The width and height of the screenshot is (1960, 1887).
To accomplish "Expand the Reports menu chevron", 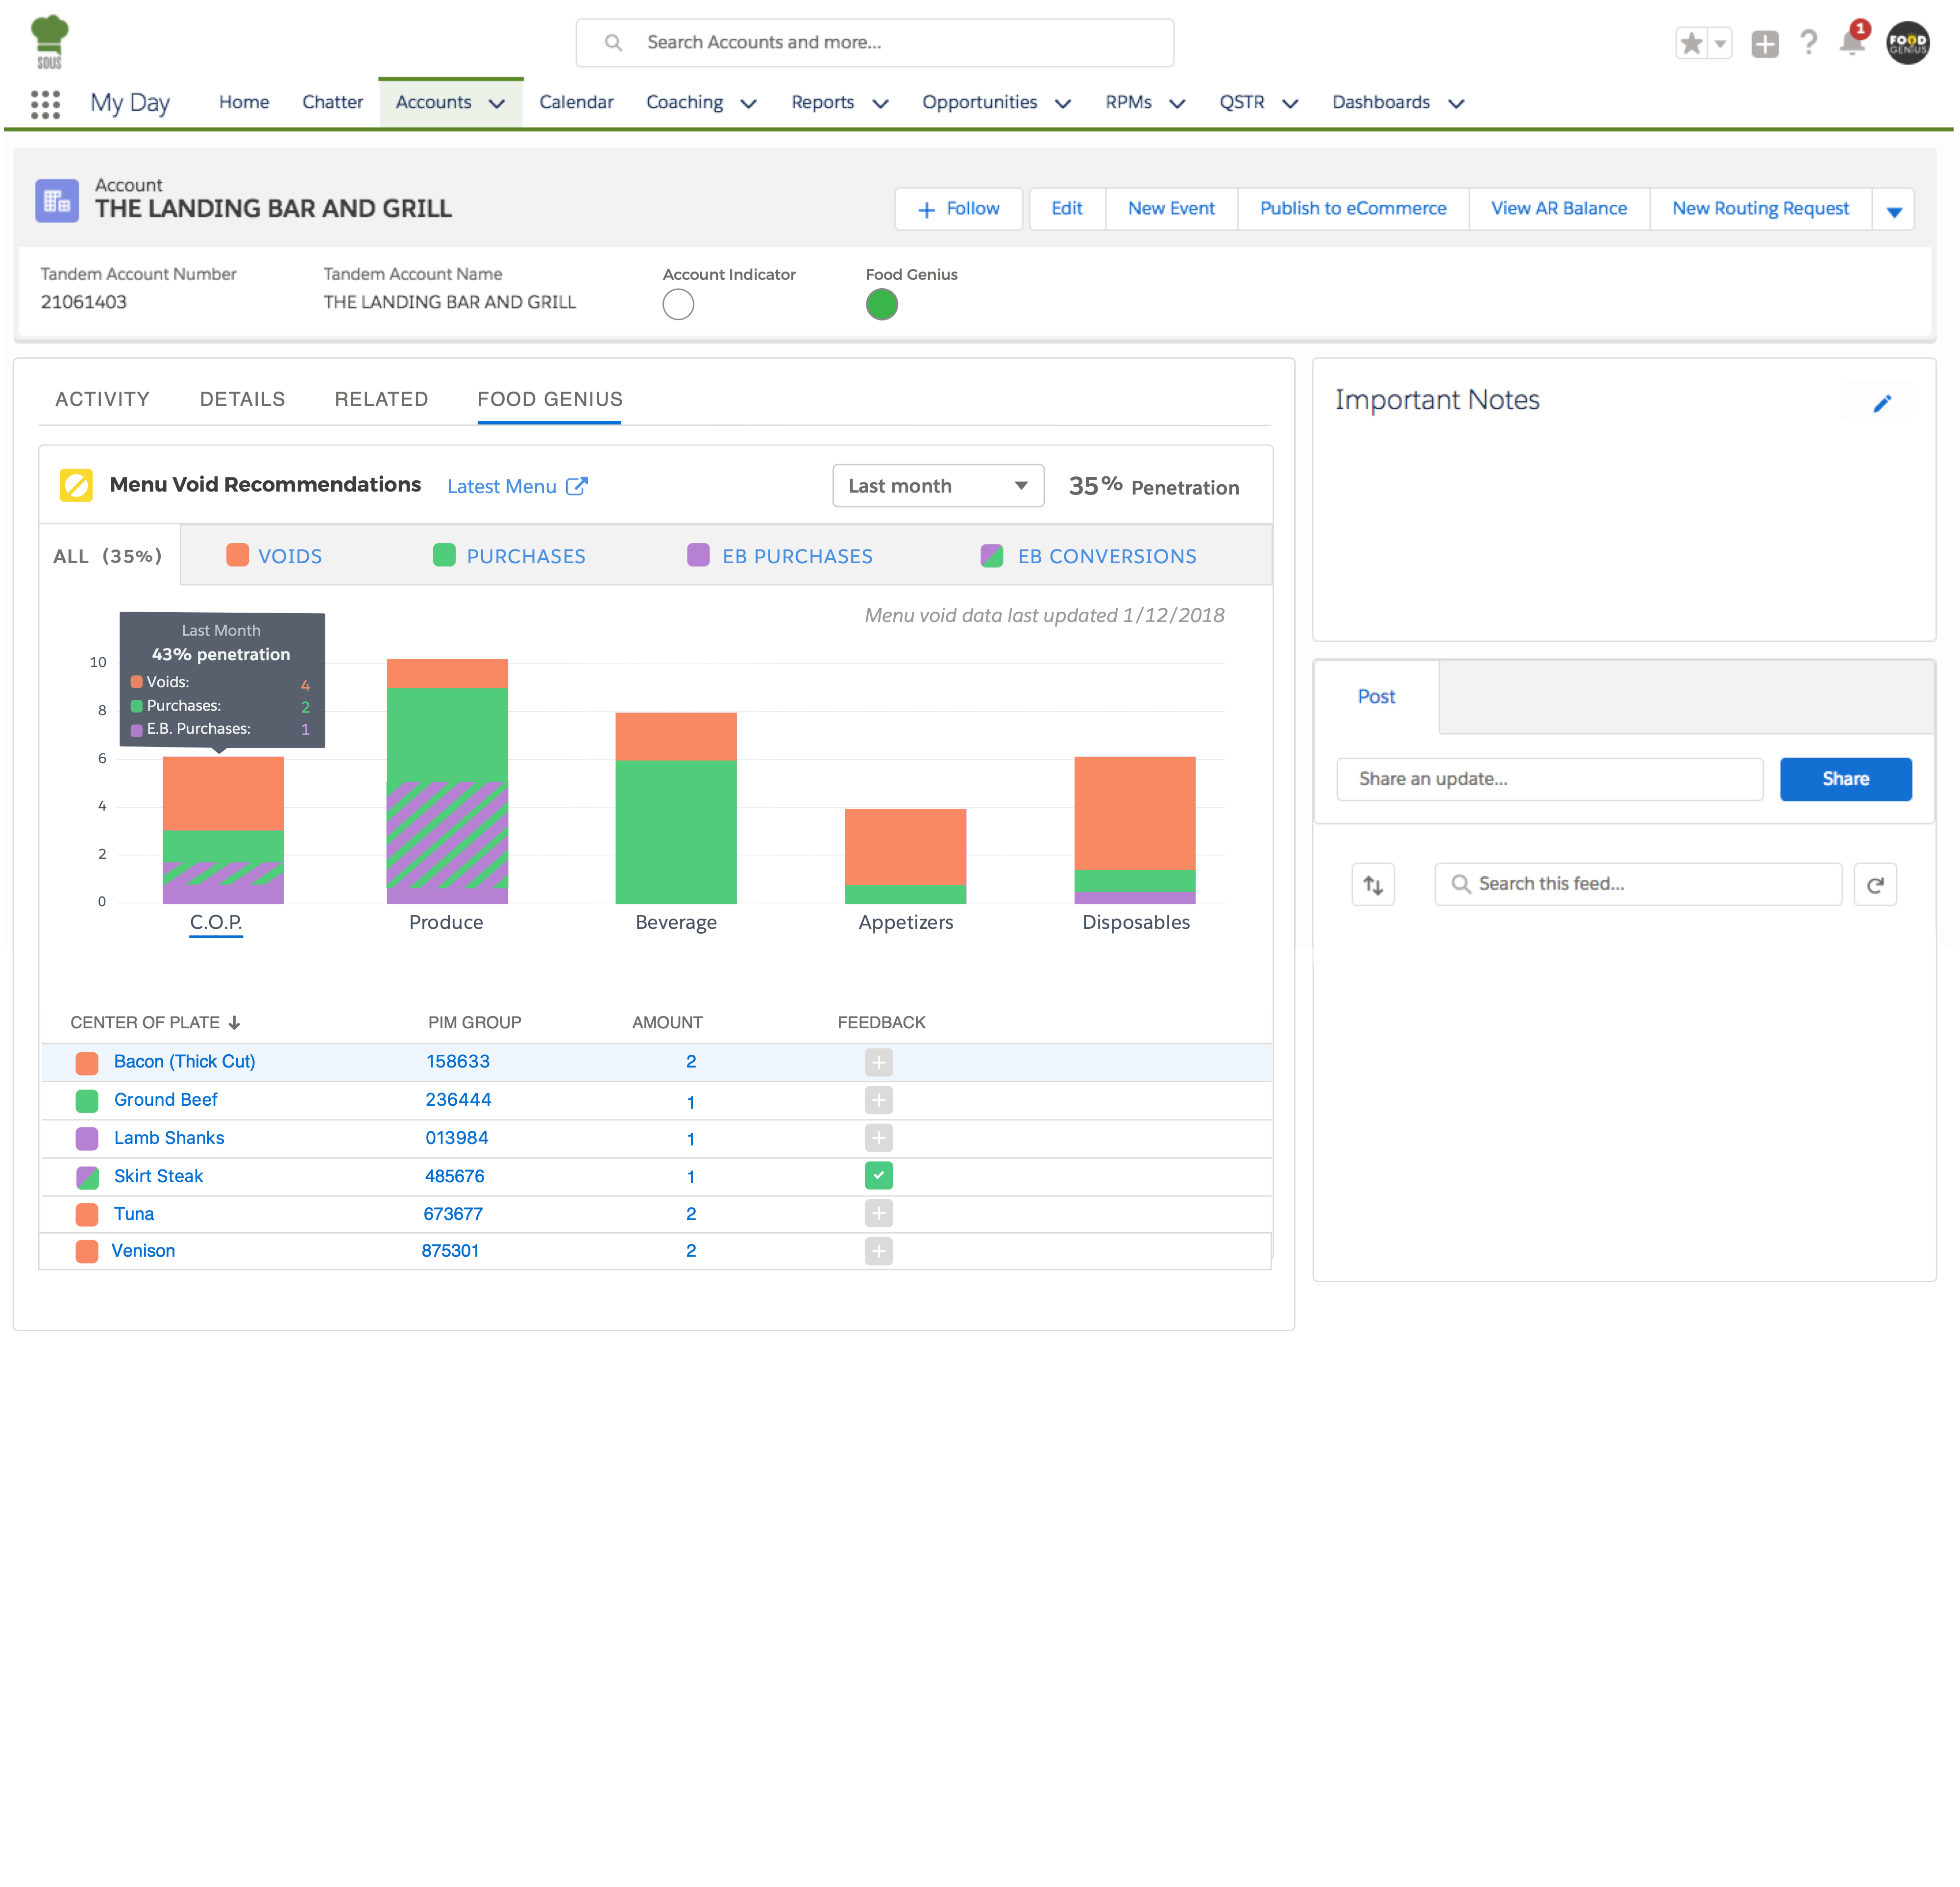I will [x=880, y=104].
